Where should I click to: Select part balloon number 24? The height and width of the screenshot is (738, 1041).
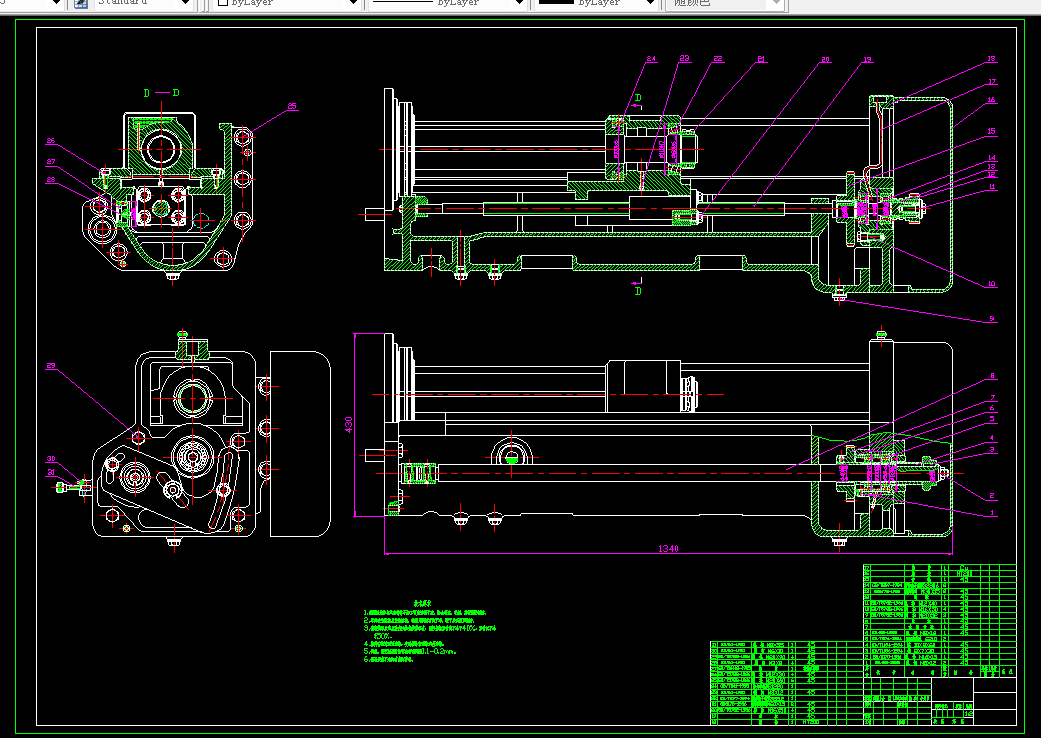pos(651,60)
